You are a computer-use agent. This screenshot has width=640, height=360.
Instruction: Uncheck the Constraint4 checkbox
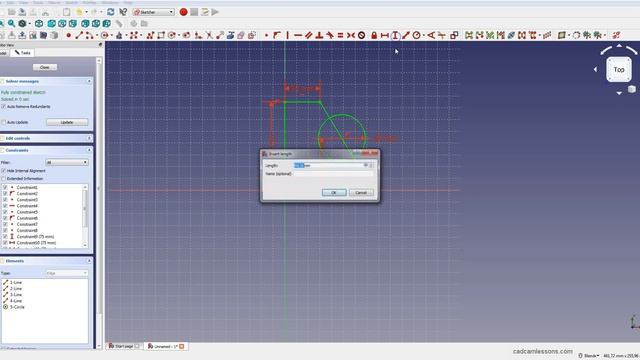tap(5, 206)
